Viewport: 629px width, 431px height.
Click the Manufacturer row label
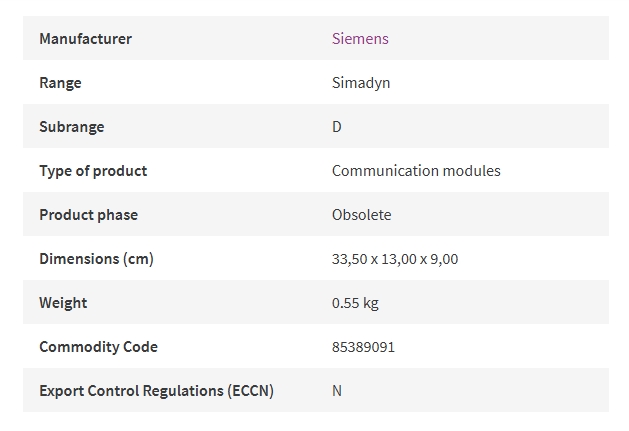[x=85, y=39]
